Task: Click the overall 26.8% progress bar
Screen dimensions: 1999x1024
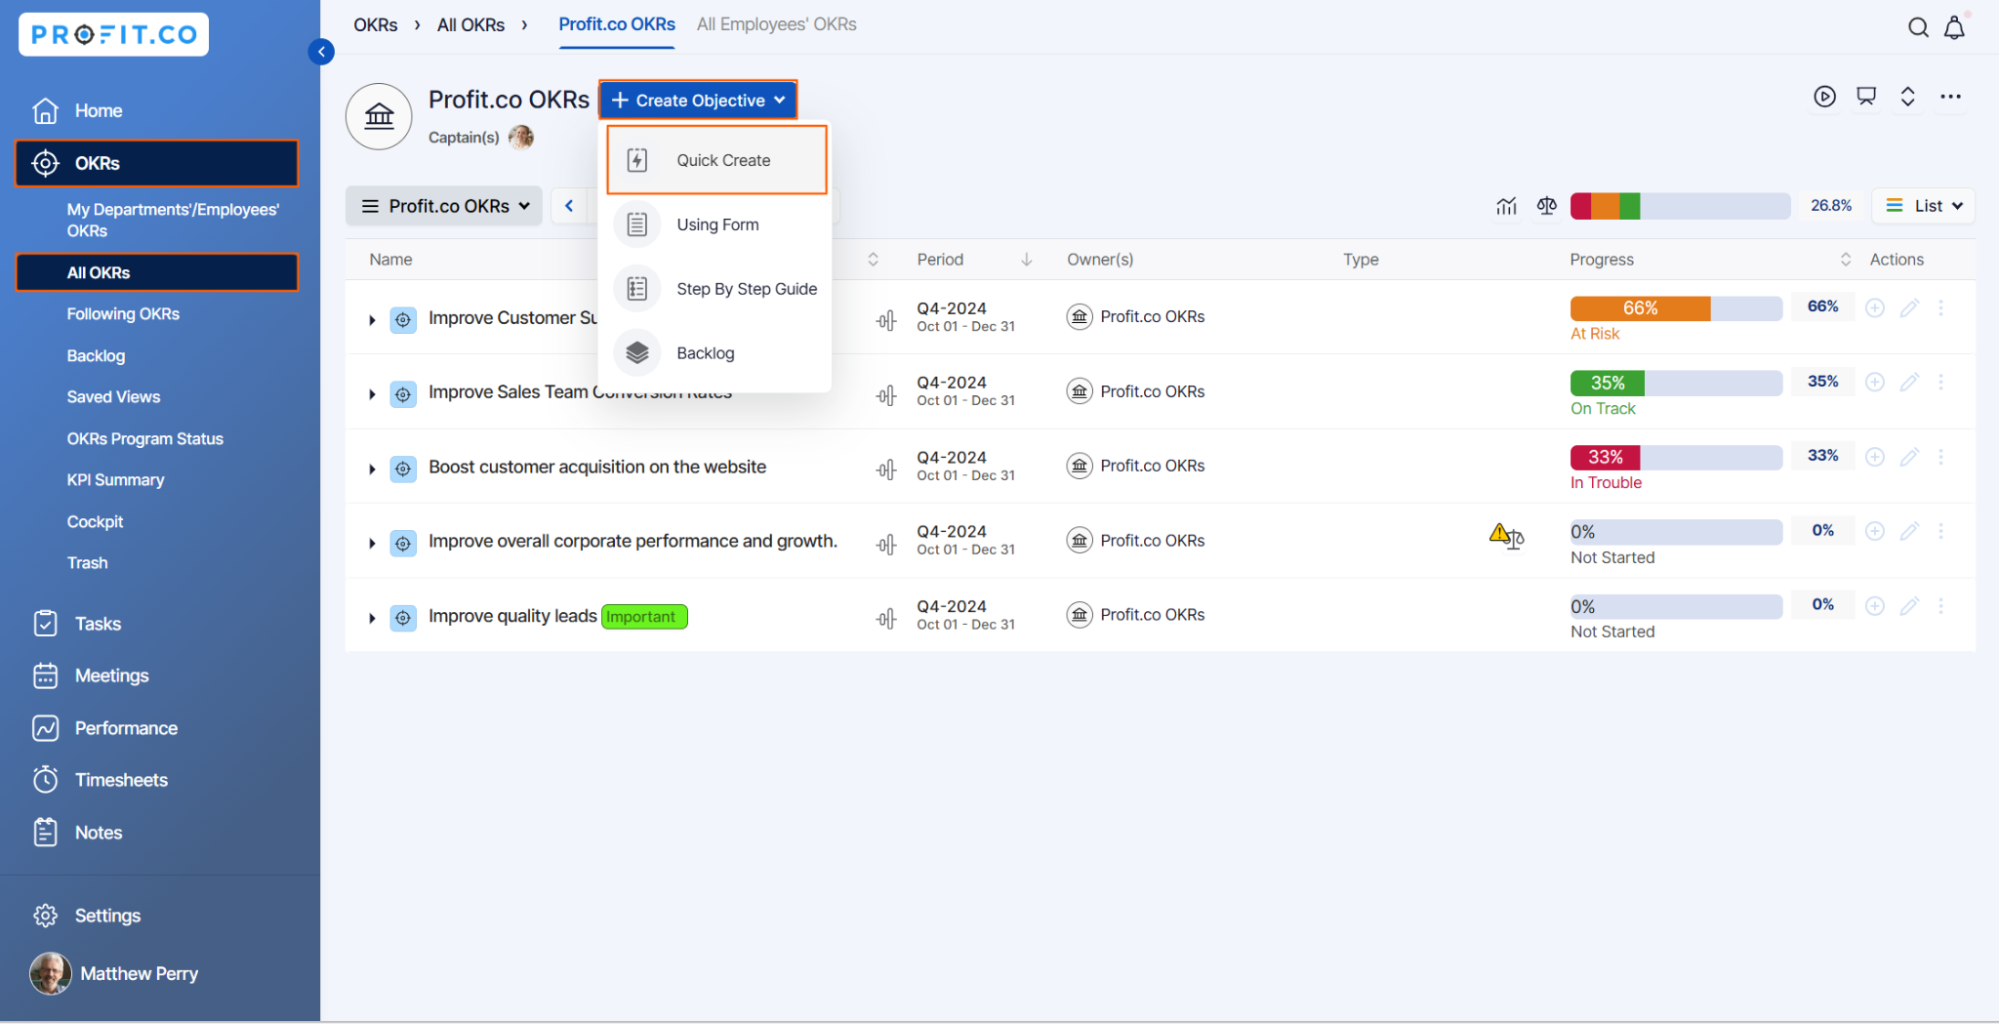Action: (x=1680, y=206)
